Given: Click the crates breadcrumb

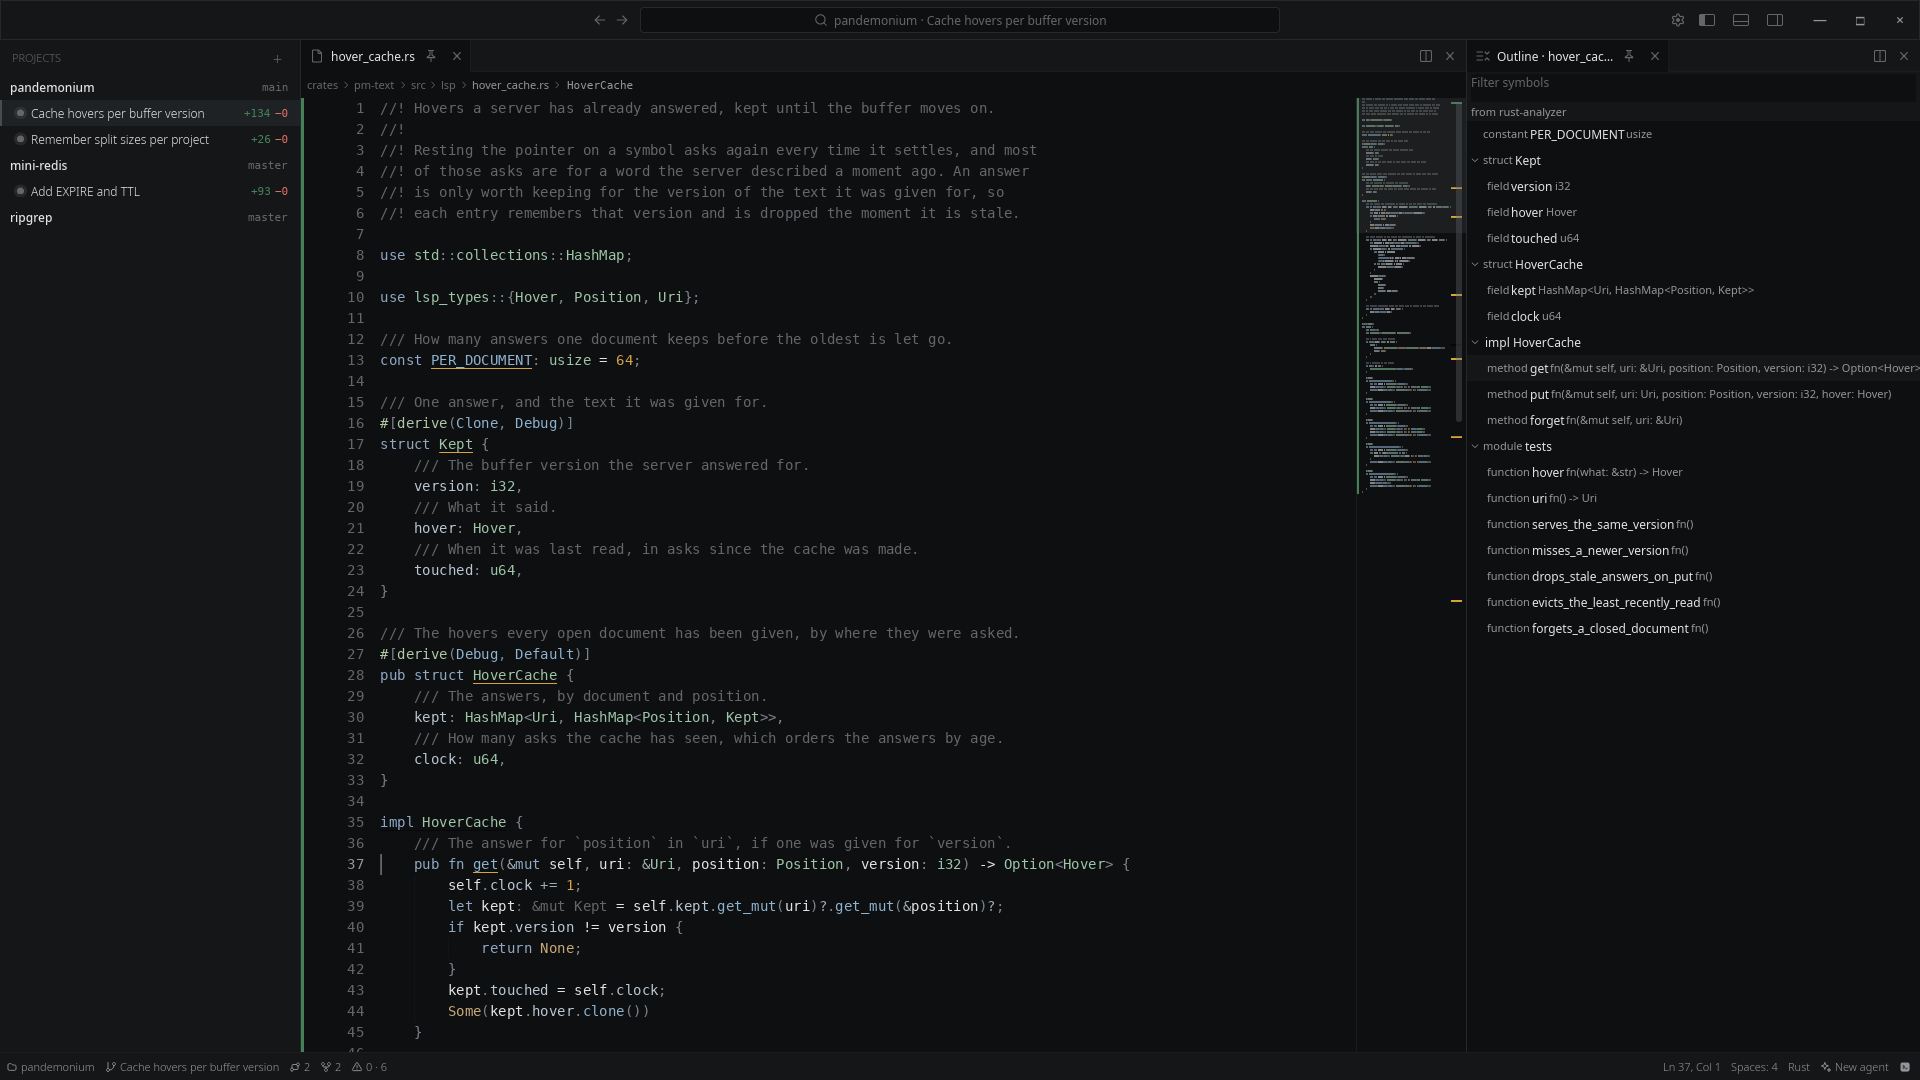Looking at the screenshot, I should (x=322, y=85).
